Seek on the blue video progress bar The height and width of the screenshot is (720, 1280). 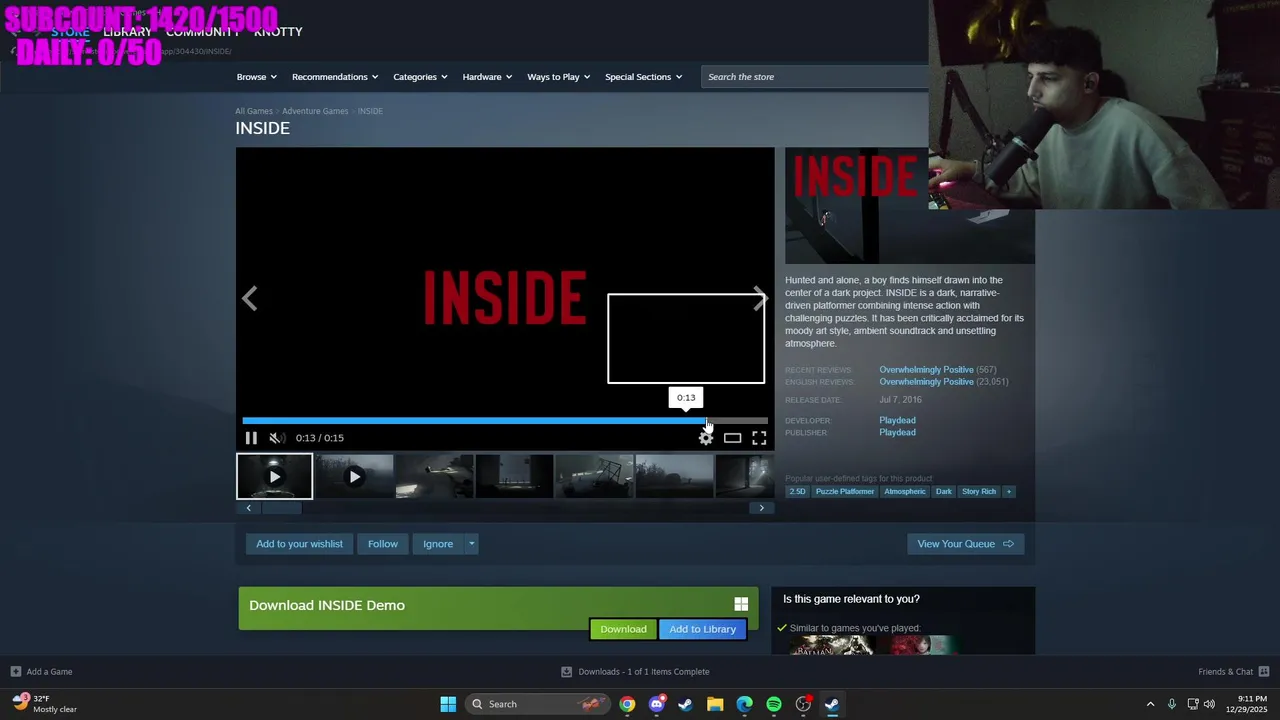click(x=505, y=421)
